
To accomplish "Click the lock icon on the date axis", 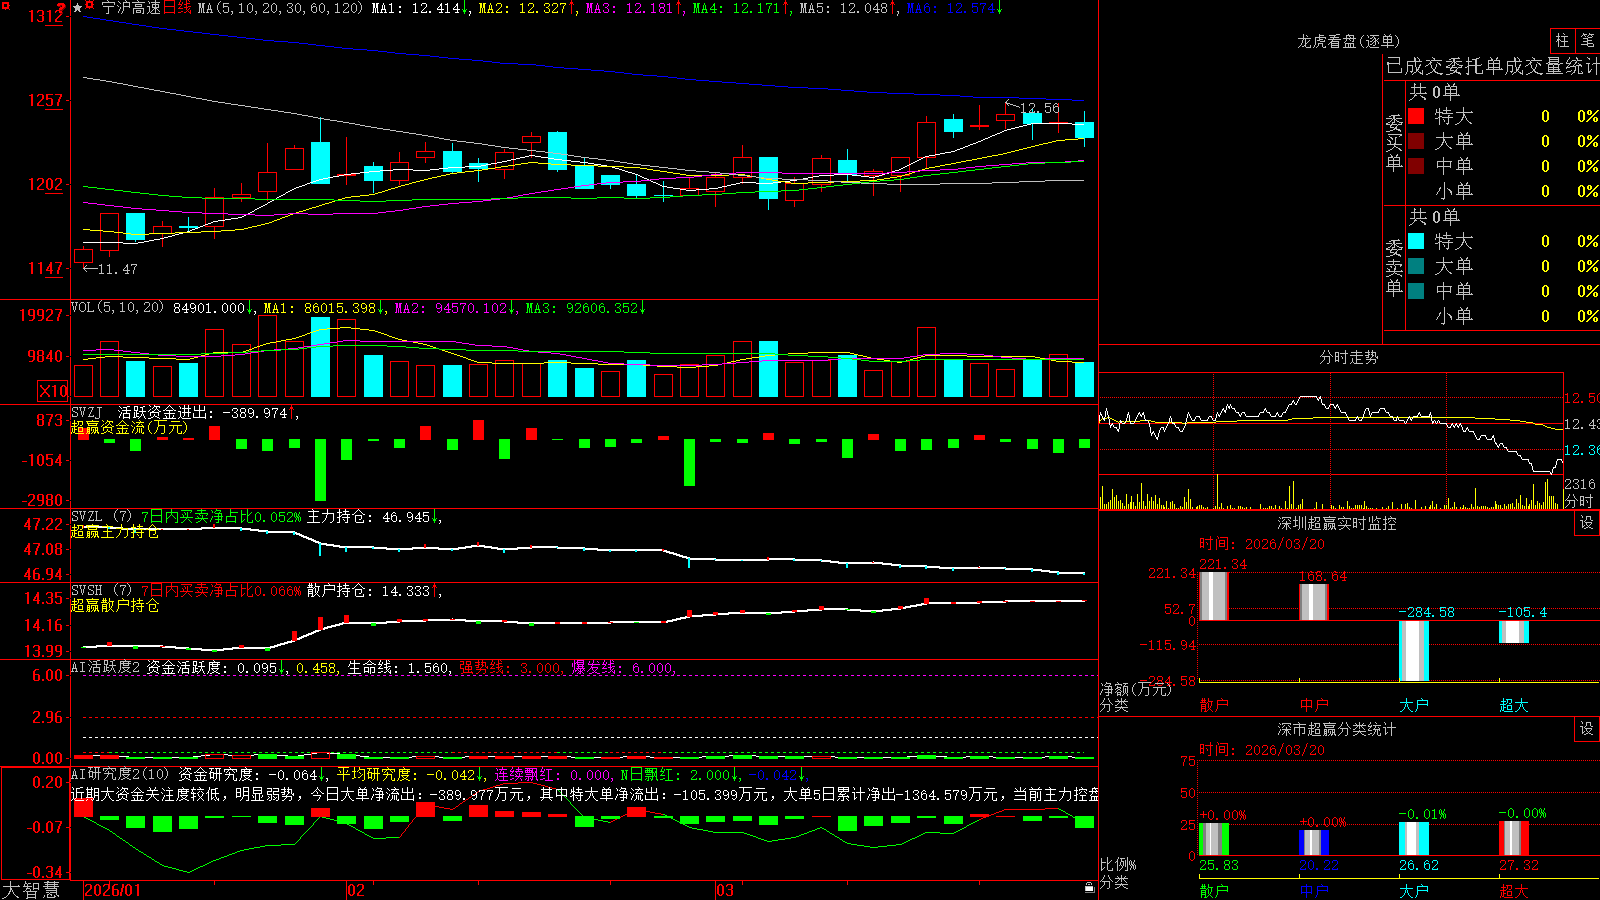I will point(1089,888).
